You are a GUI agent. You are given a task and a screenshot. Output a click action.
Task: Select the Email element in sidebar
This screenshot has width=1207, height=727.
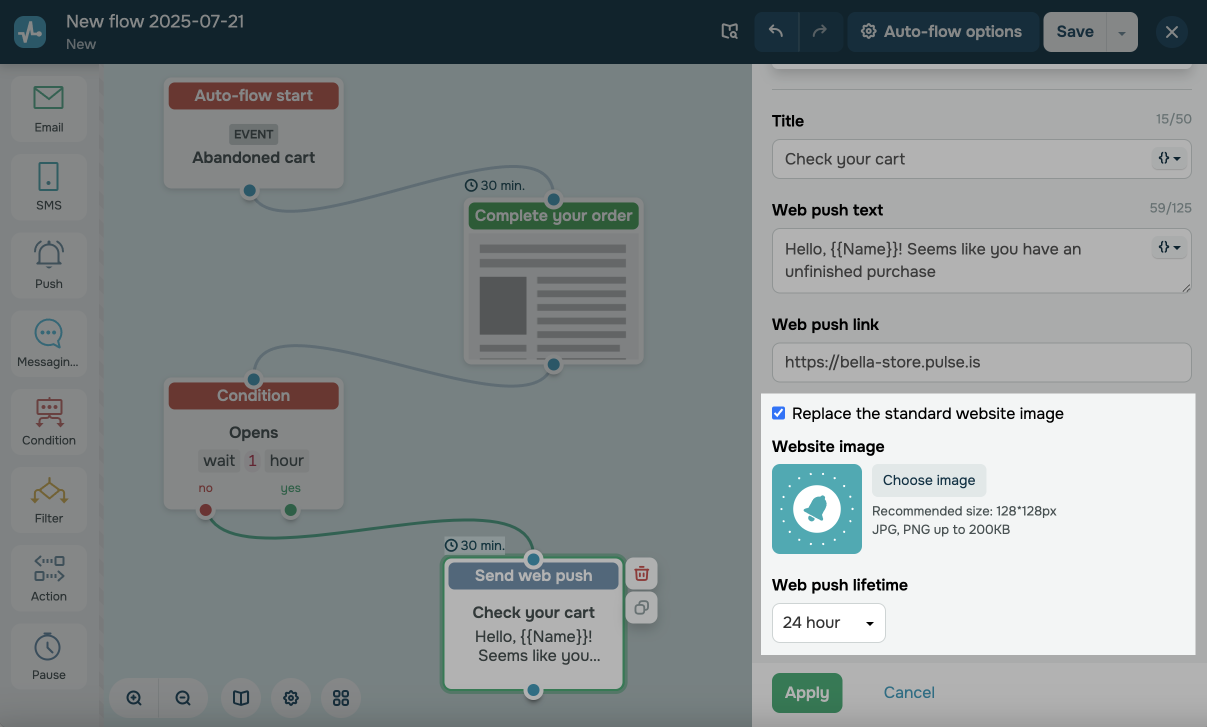[x=48, y=108]
